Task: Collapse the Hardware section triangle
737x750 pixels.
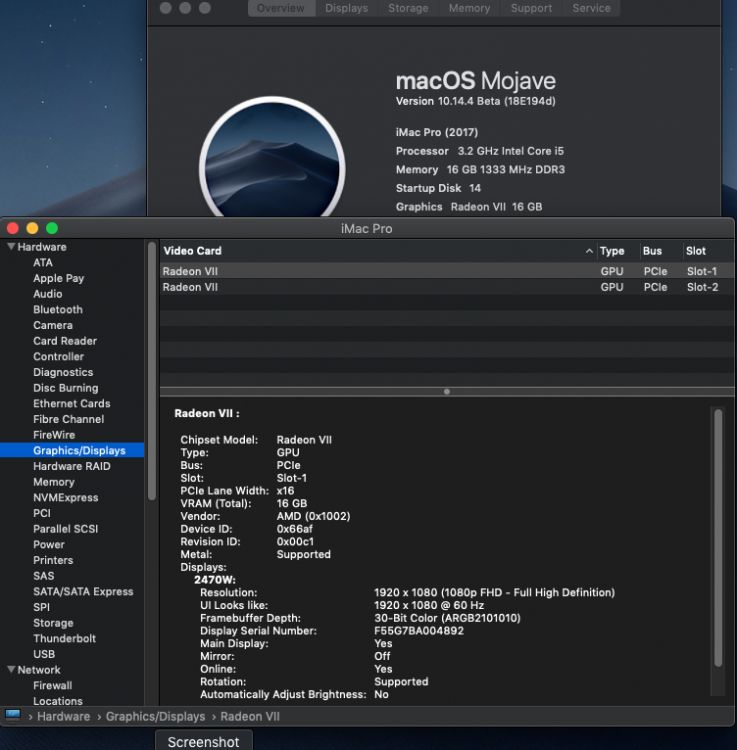Action: pos(11,247)
